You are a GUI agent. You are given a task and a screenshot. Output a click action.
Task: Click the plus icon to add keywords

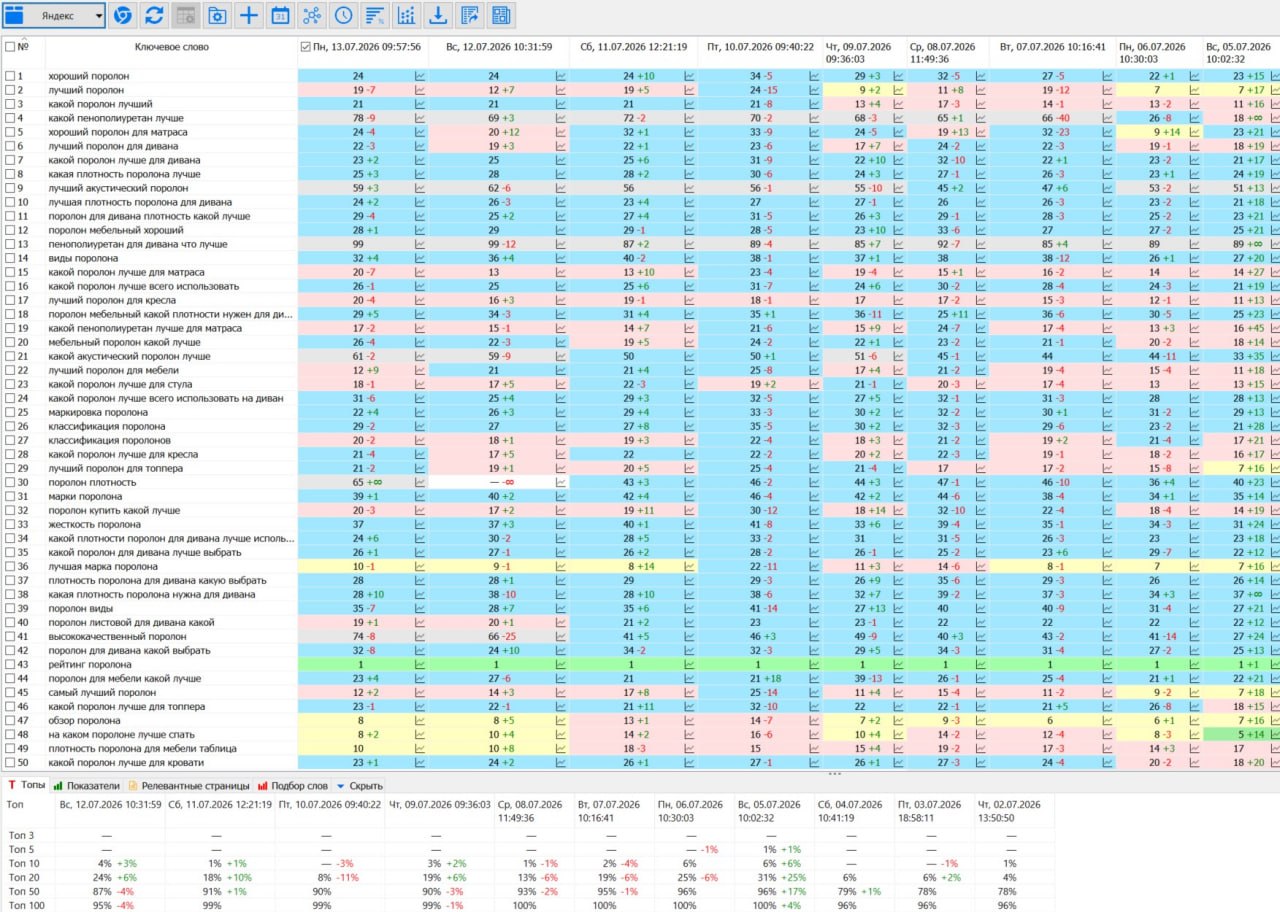[249, 15]
